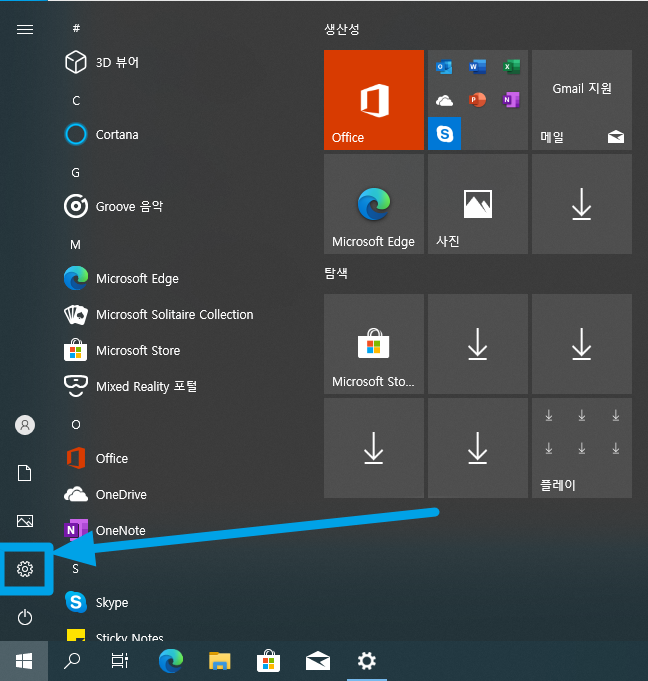648x681 pixels.
Task: Click the Power button icon
Action: point(25,617)
